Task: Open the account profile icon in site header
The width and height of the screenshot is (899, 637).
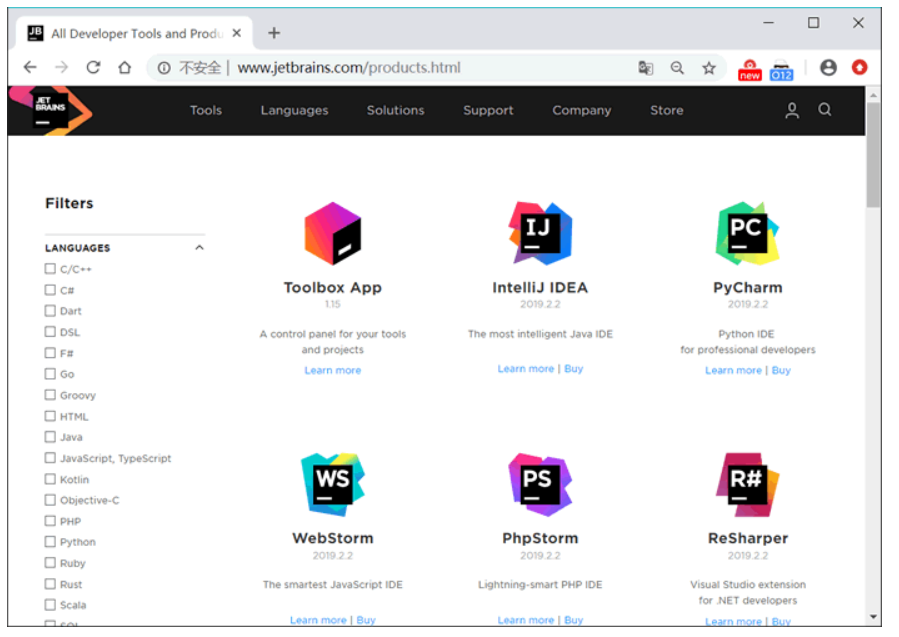Action: click(x=792, y=110)
